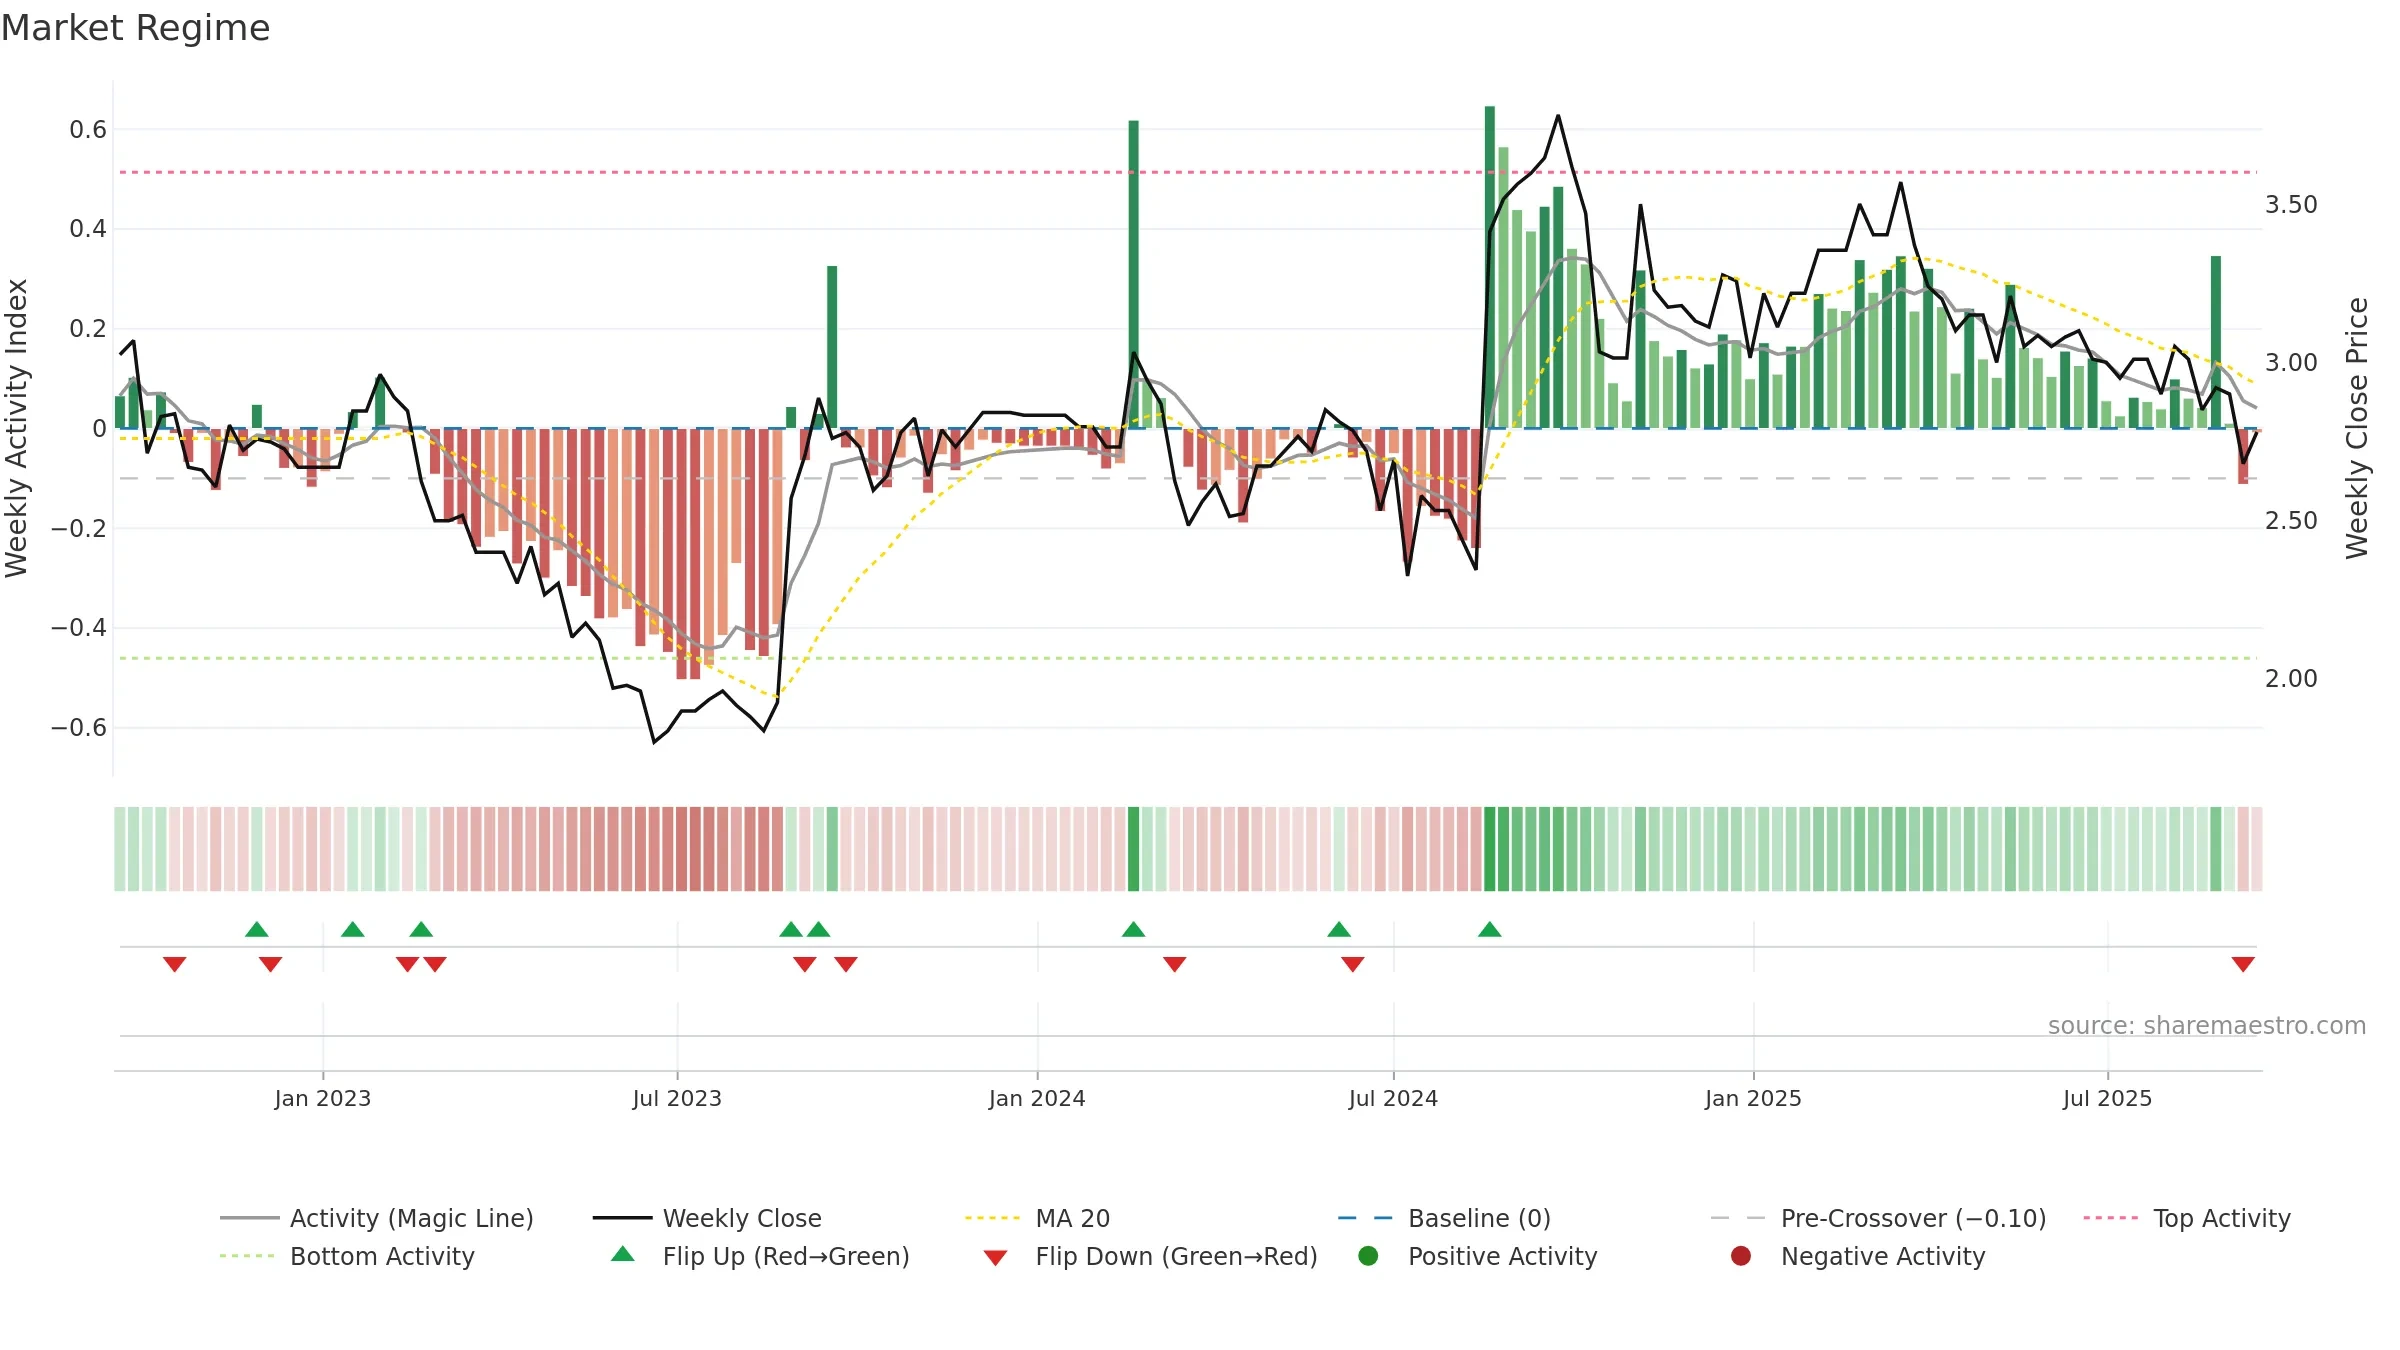This screenshot has width=2400, height=1350.
Task: Click the −0.6 left axis tick label
Action: pyautogui.click(x=79, y=727)
